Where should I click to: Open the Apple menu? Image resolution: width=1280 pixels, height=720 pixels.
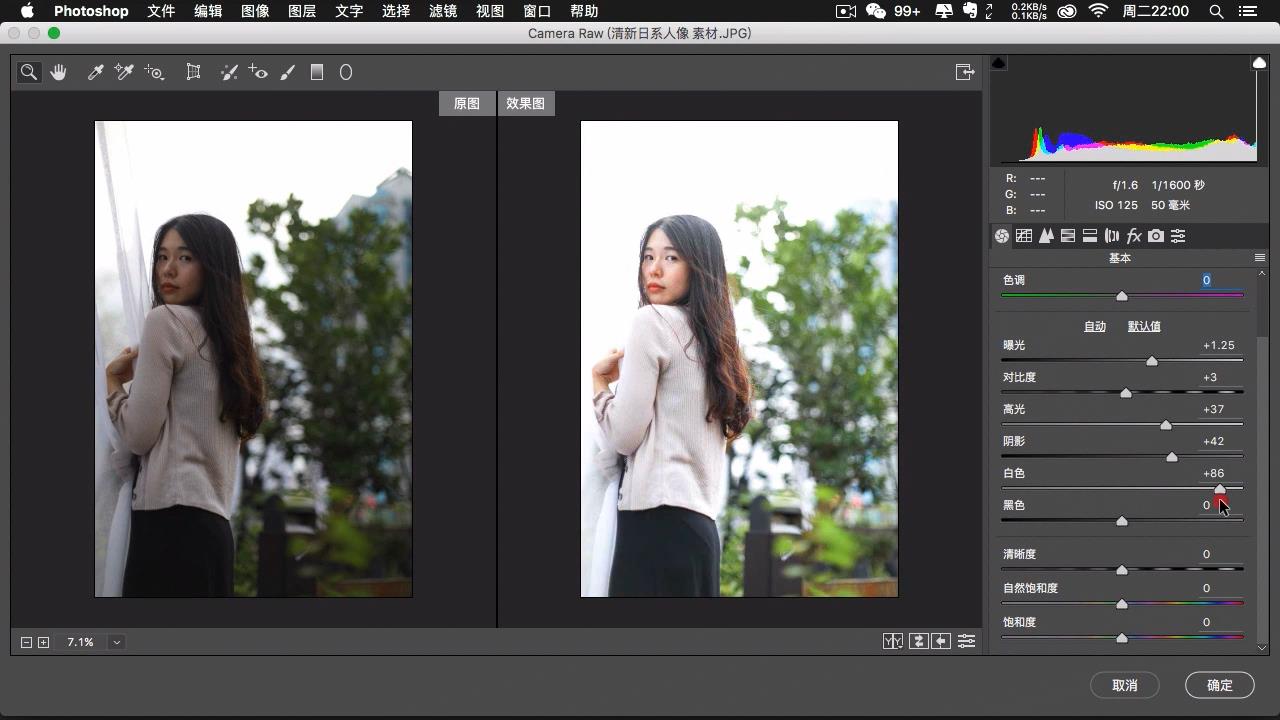point(27,11)
